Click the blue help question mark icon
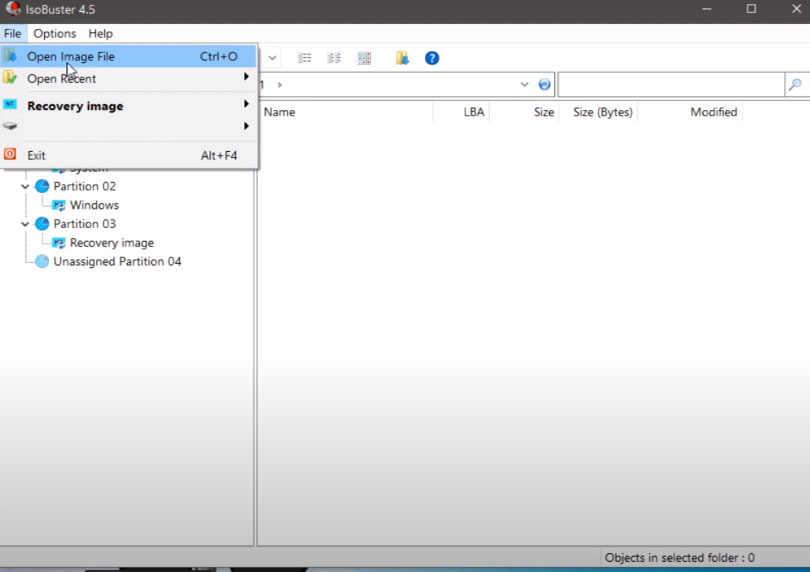Viewport: 810px width, 572px height. tap(432, 58)
